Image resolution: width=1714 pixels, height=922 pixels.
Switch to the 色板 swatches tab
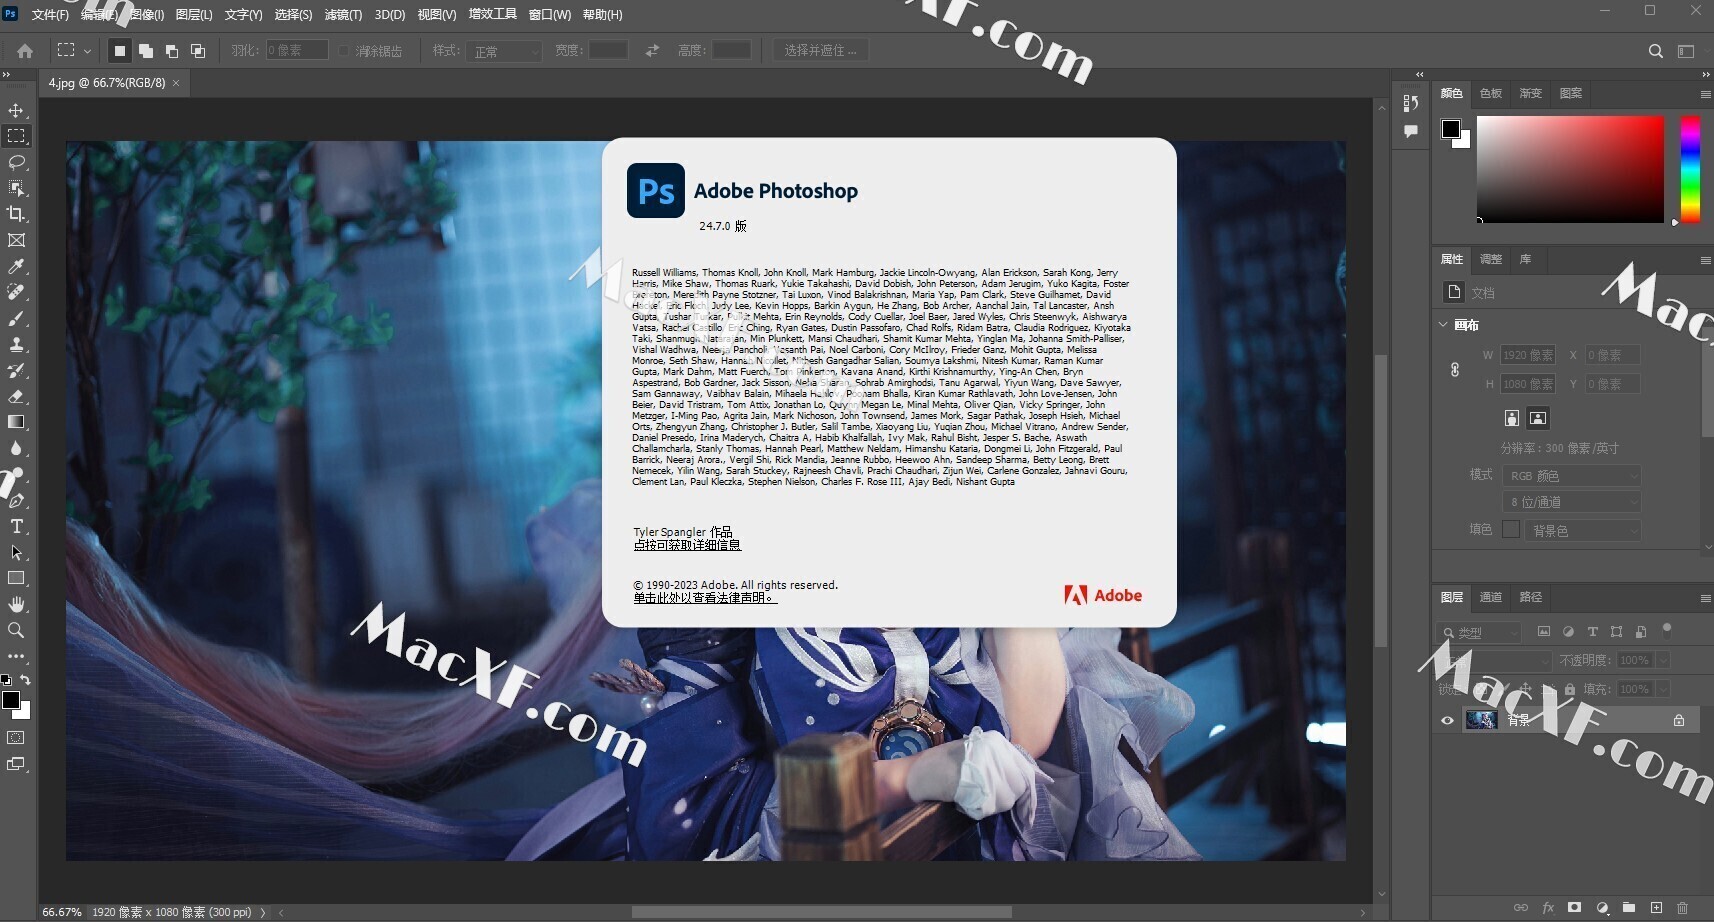point(1491,93)
